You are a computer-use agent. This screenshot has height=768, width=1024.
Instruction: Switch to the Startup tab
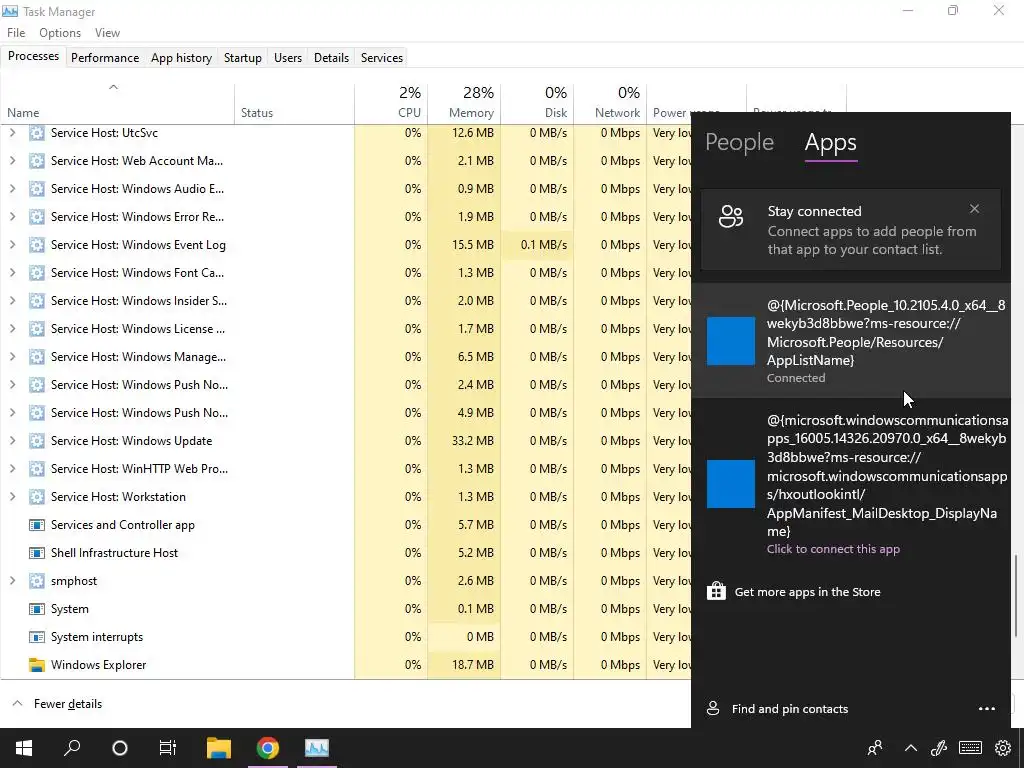pos(243,57)
